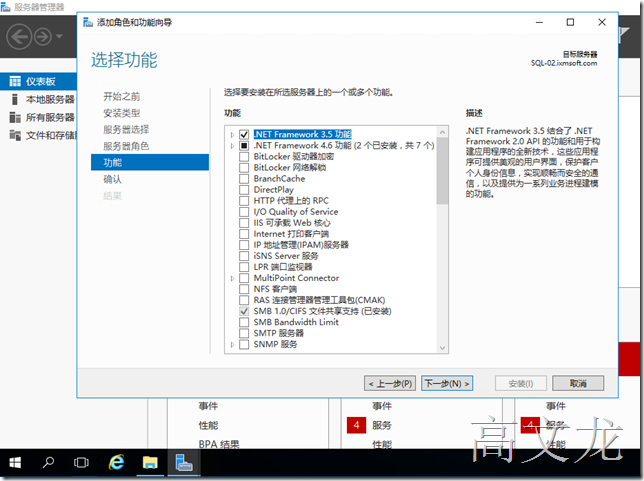Click Server Manager back arrow
The width and height of the screenshot is (644, 481).
click(x=19, y=37)
